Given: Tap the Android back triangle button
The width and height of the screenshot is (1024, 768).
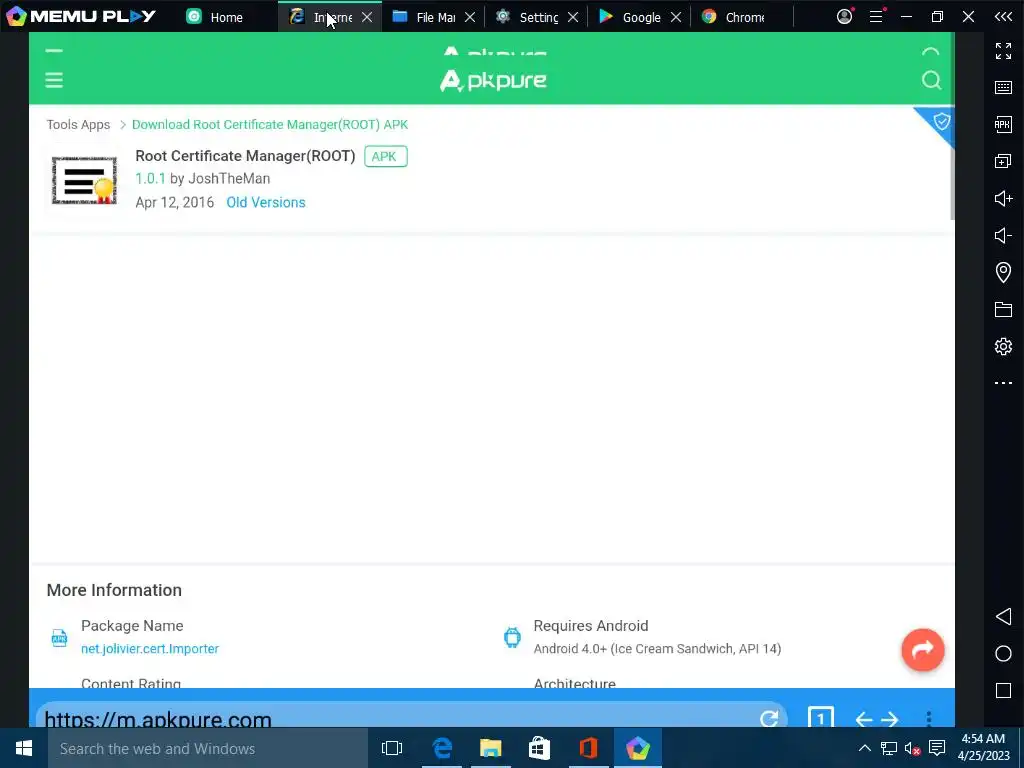Looking at the screenshot, I should pos(1003,616).
